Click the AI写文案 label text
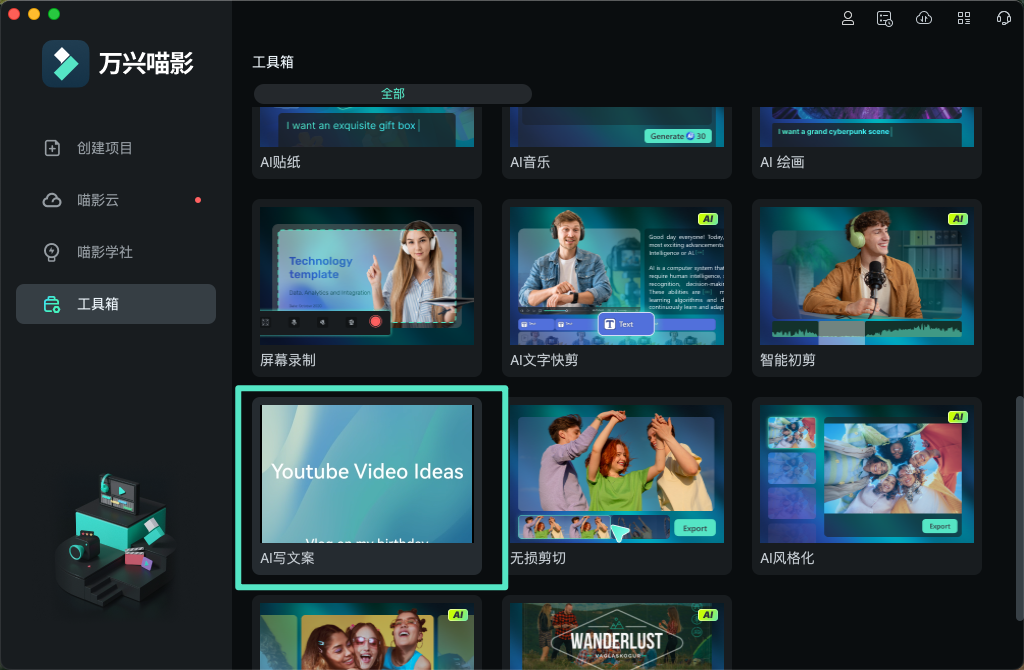 pos(287,558)
